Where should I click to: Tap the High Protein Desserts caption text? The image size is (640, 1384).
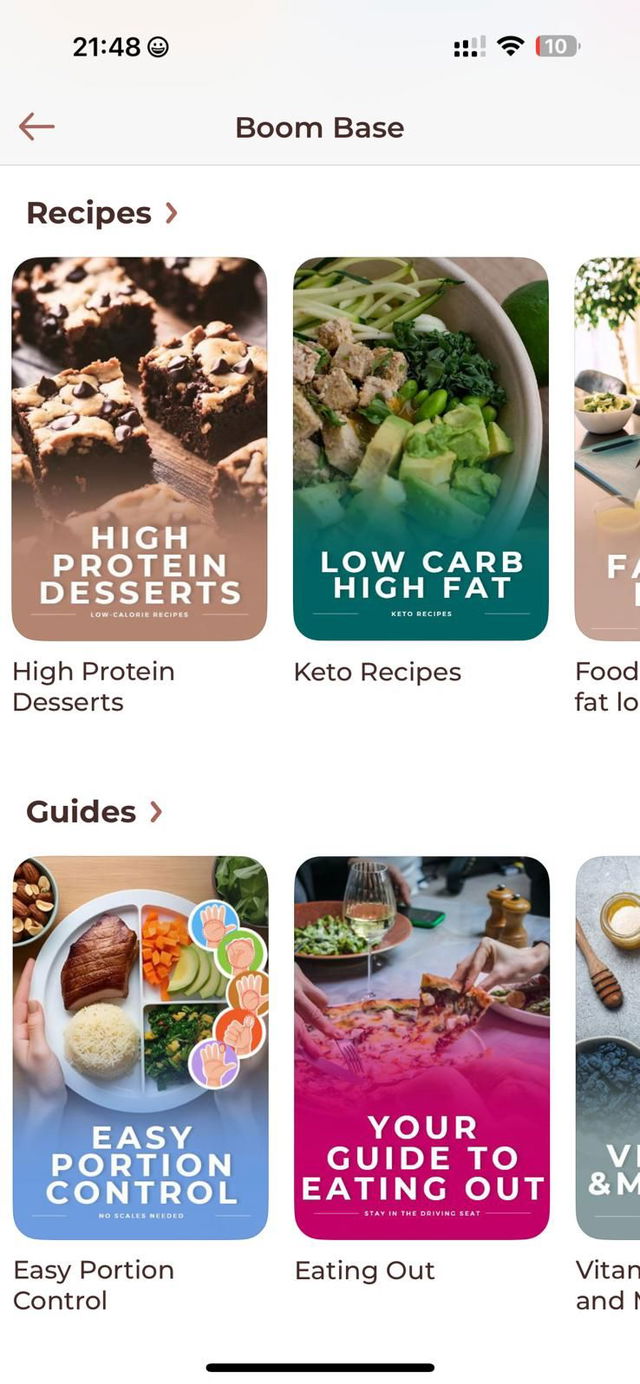(93, 687)
